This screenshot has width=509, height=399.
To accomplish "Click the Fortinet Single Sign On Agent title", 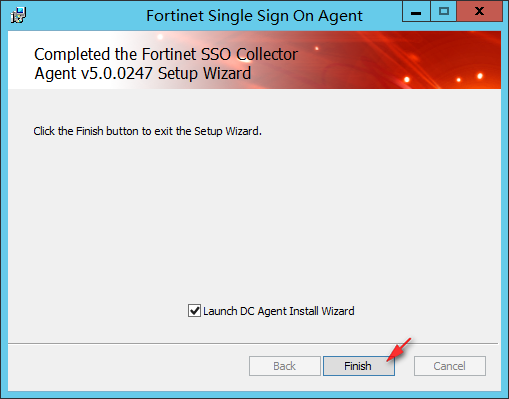I will (x=254, y=16).
